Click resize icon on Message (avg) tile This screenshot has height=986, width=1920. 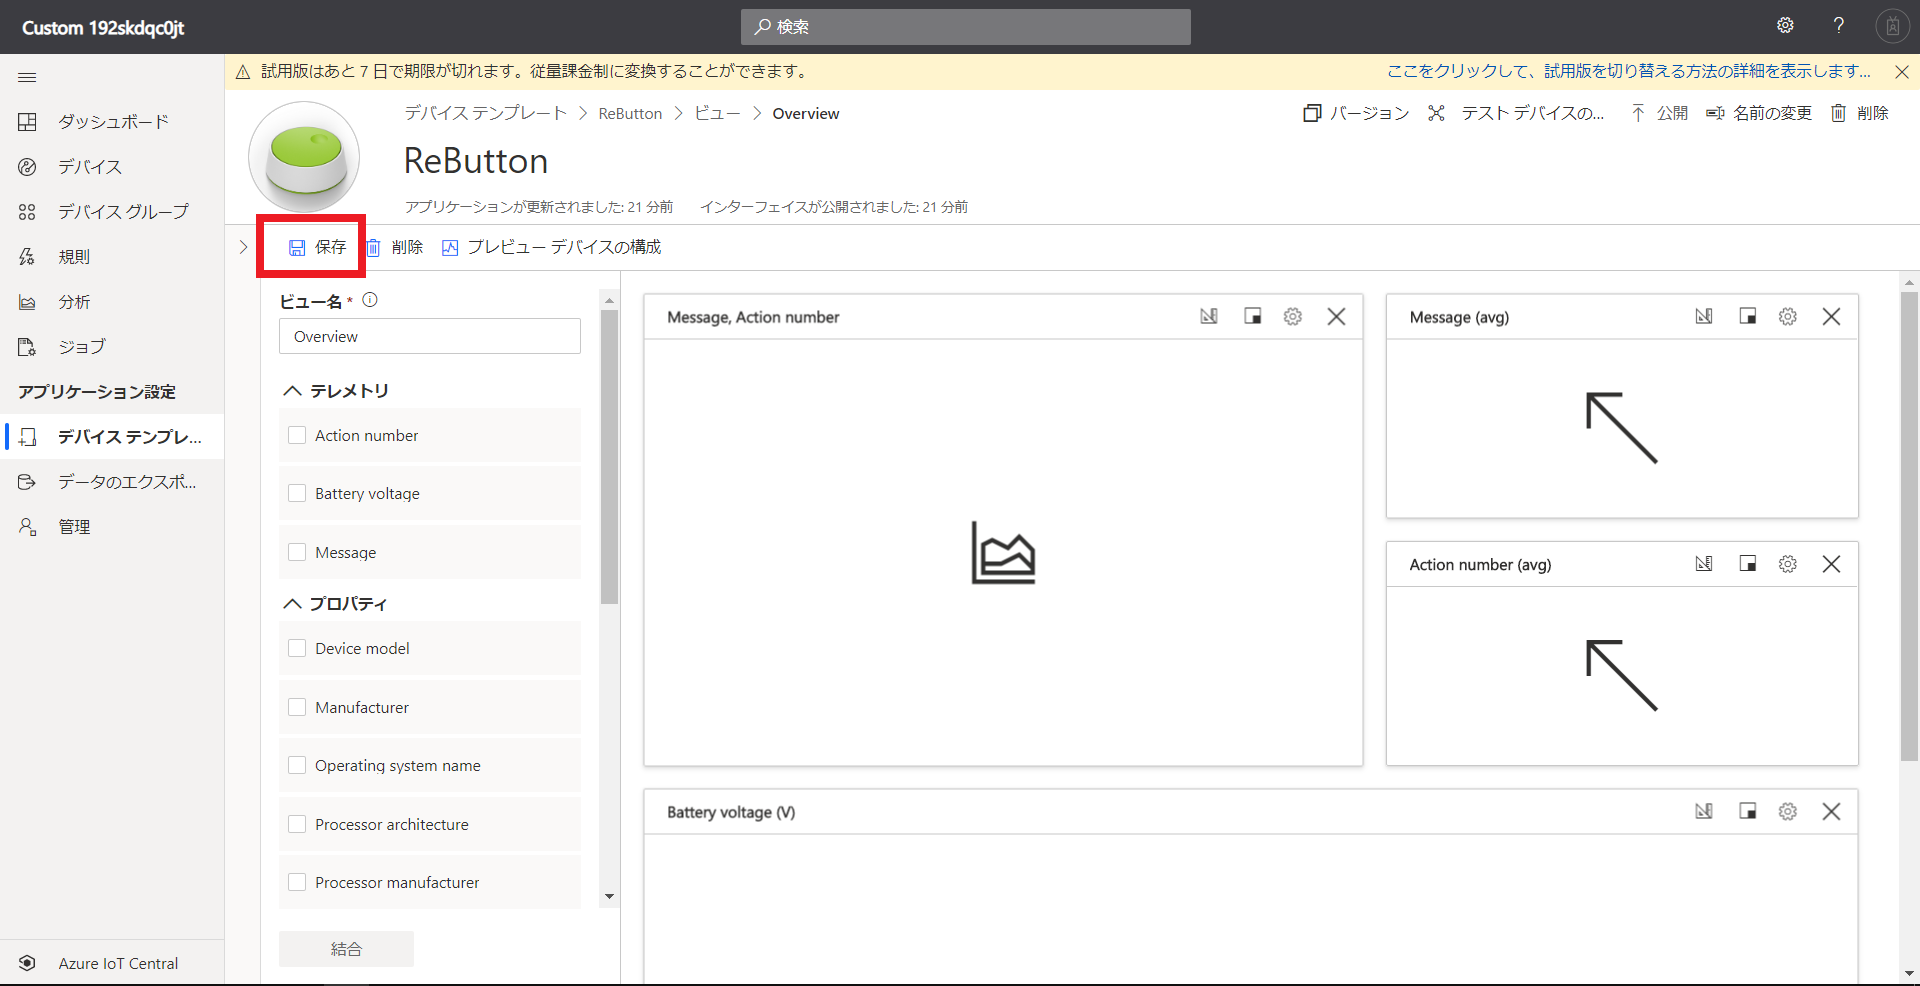tap(1747, 317)
